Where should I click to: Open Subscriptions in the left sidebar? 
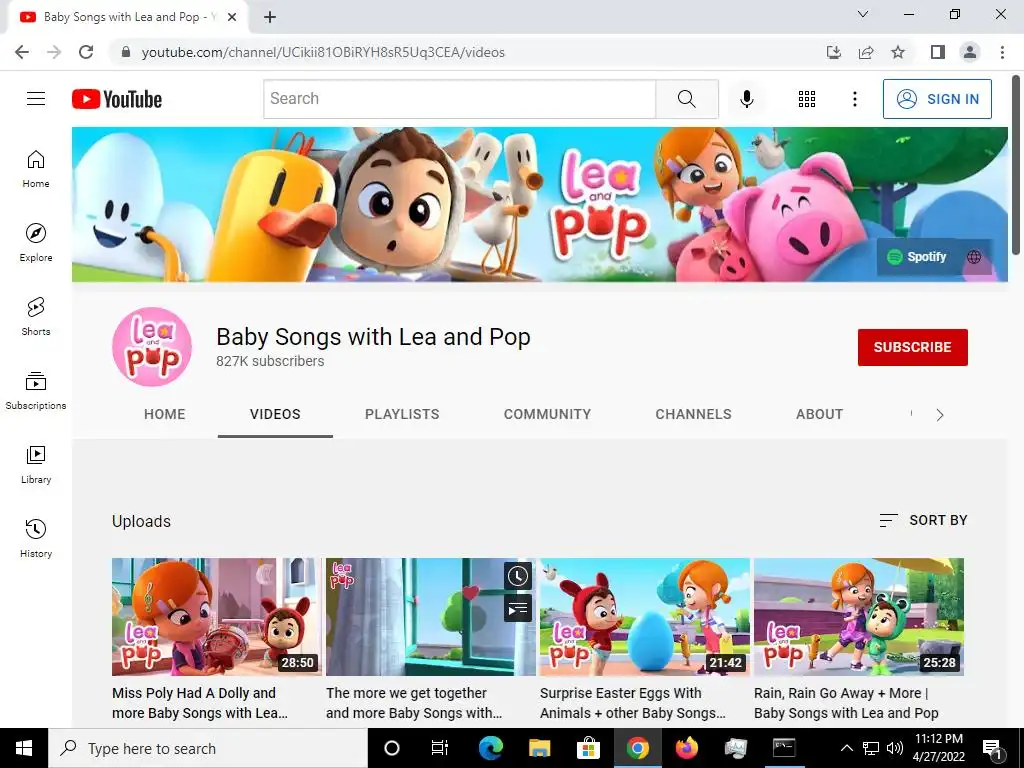[x=36, y=391]
